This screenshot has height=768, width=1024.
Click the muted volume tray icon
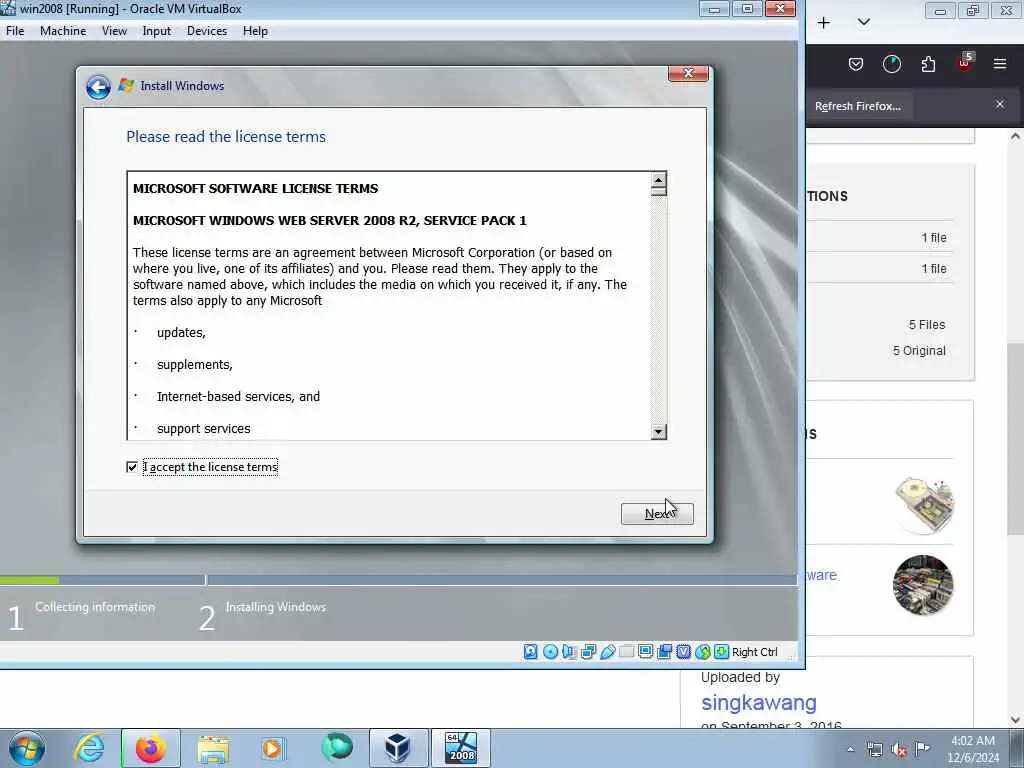click(x=899, y=750)
